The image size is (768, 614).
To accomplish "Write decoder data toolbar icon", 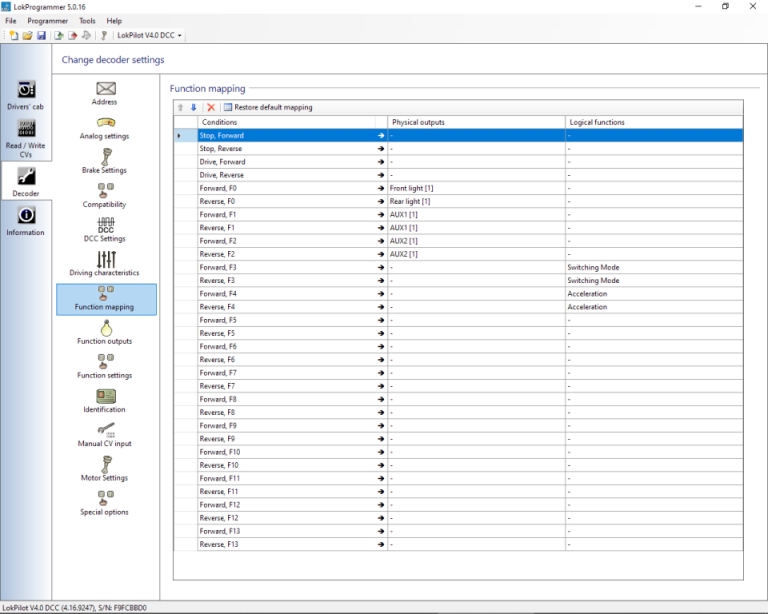I will (x=72, y=35).
